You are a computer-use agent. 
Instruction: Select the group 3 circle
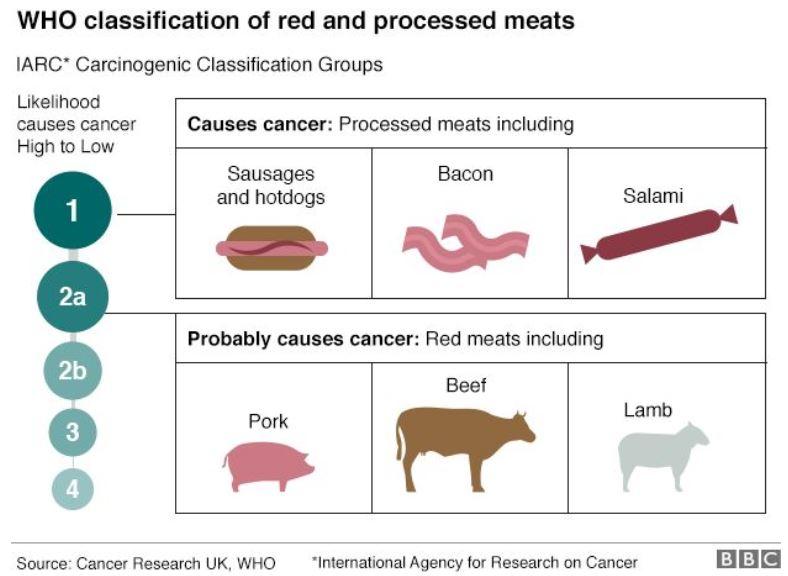(x=72, y=433)
